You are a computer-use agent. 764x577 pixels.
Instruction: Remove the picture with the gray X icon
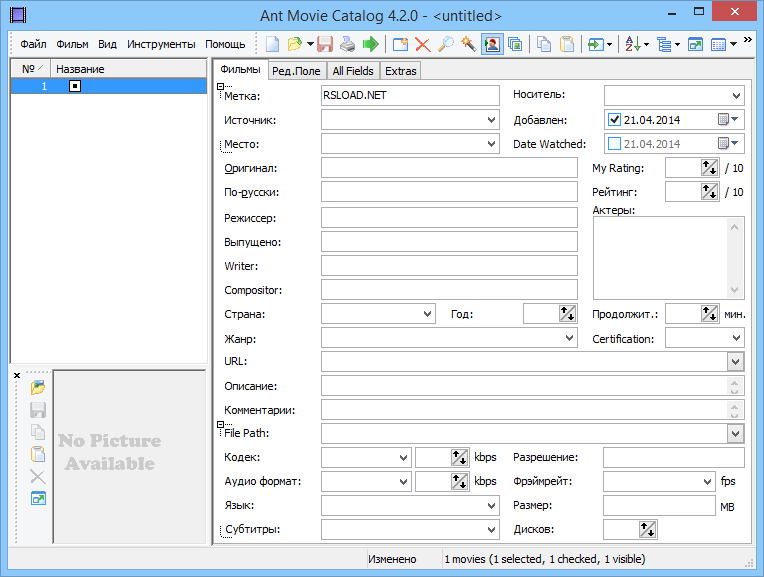tap(38, 476)
